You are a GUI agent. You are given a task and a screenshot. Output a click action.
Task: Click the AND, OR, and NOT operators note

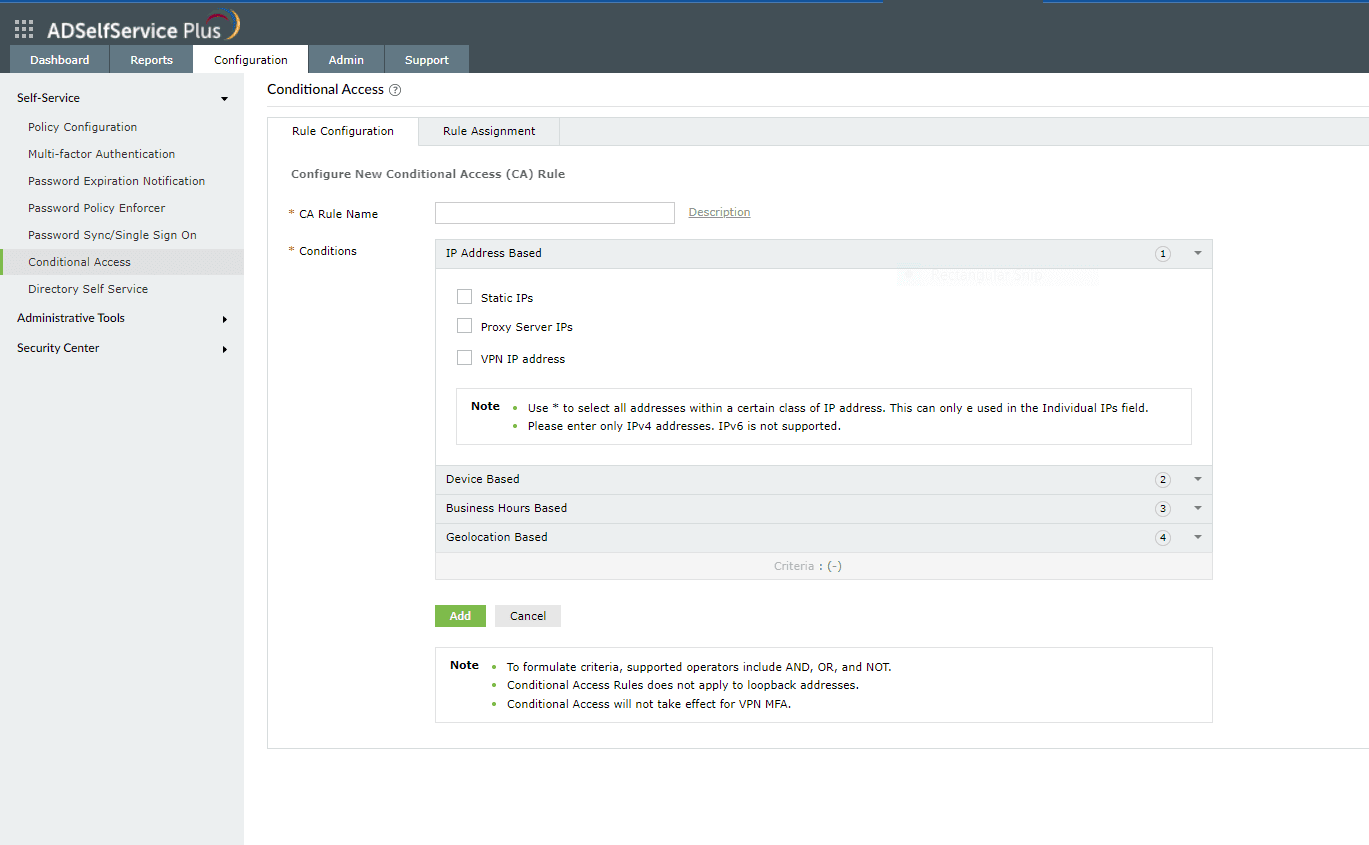click(x=699, y=667)
